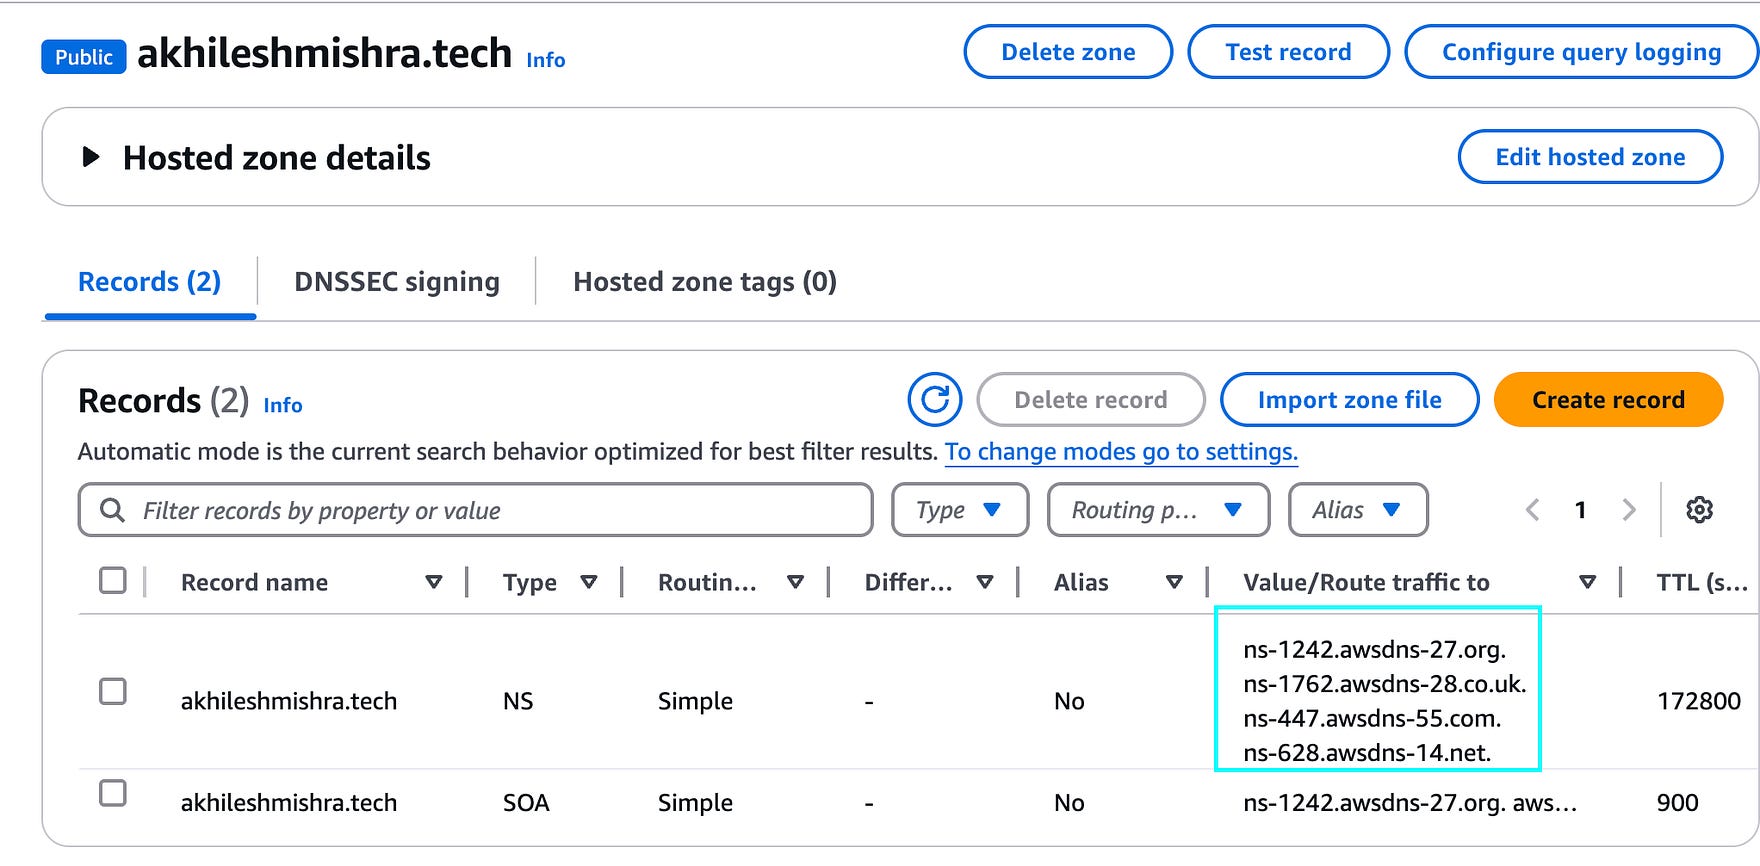
Task: Sort by Record name column arrow
Action: [x=434, y=582]
